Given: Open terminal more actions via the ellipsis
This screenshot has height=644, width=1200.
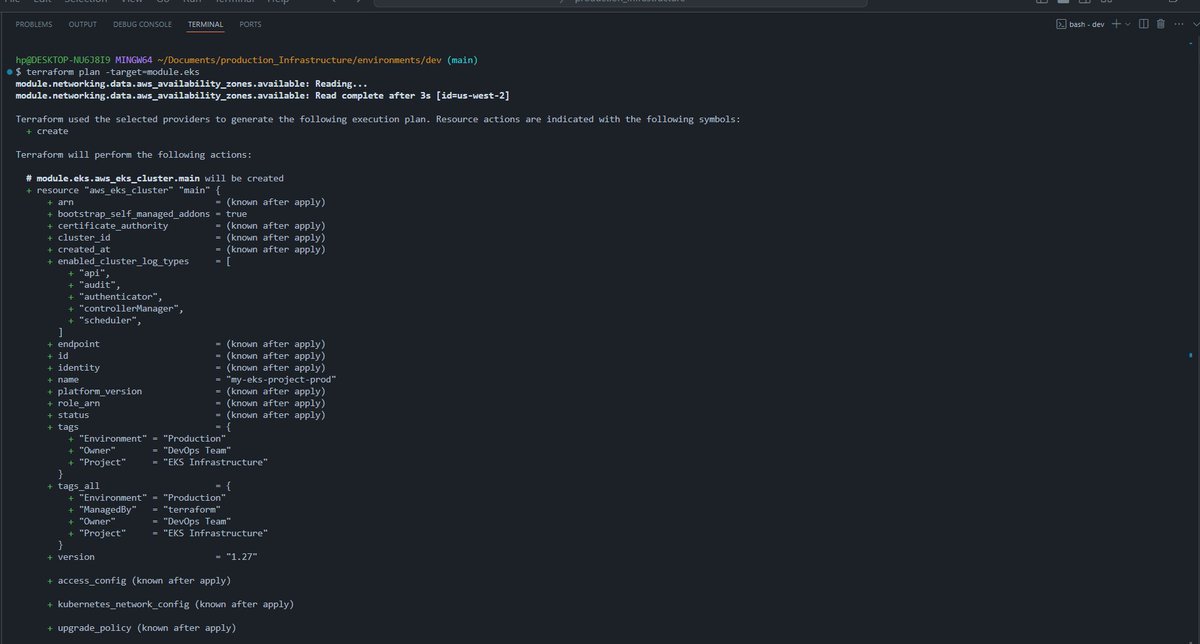Looking at the screenshot, I should click(x=1178, y=24).
